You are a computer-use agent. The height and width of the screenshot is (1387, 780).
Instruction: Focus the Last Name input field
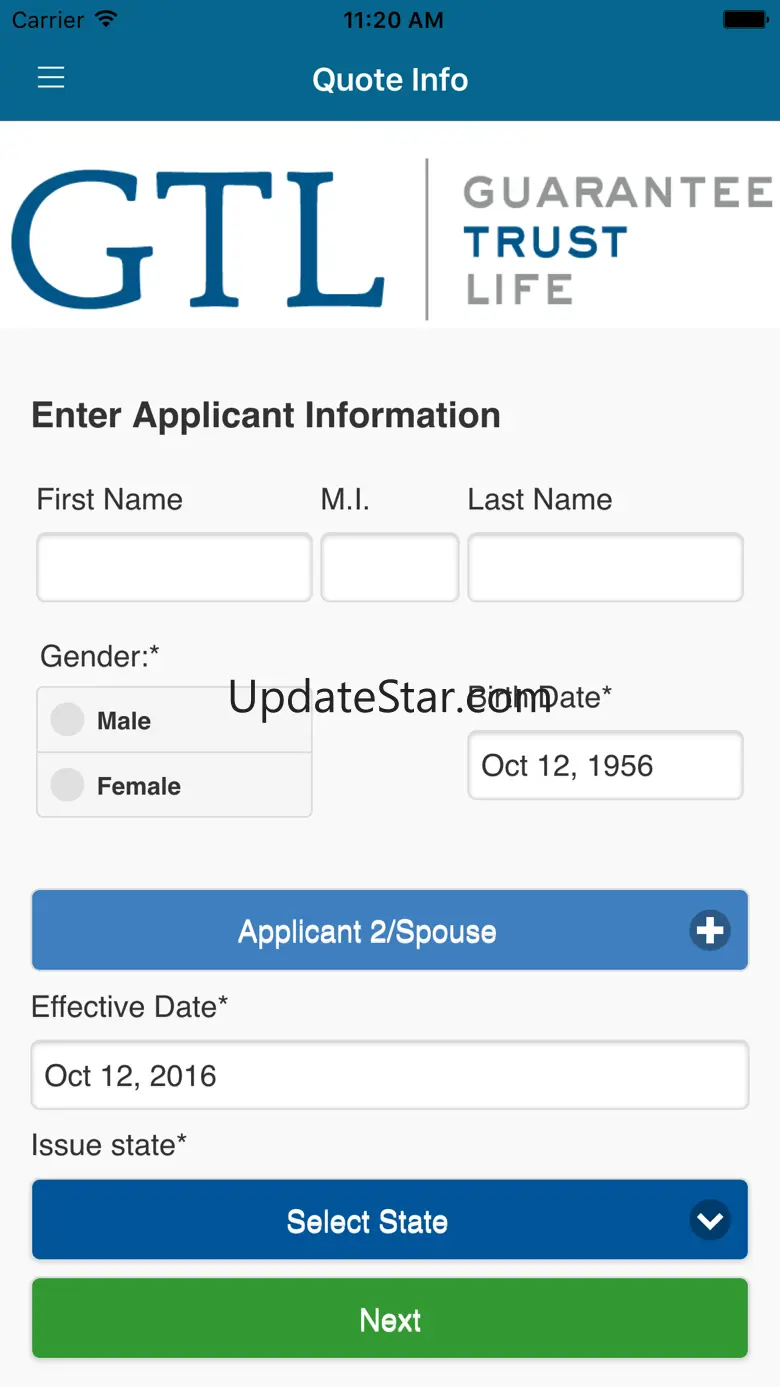coord(605,568)
